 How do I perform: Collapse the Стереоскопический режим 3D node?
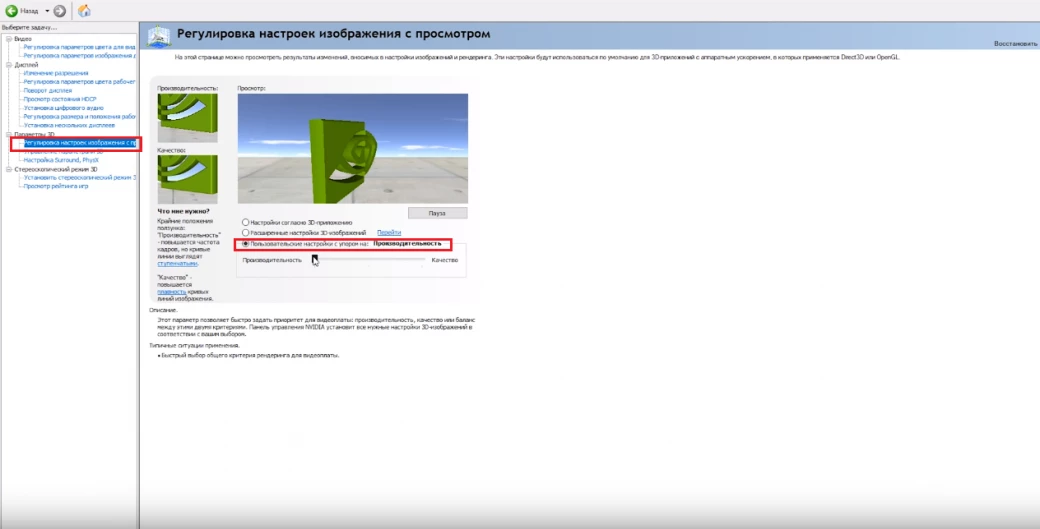click(8, 169)
